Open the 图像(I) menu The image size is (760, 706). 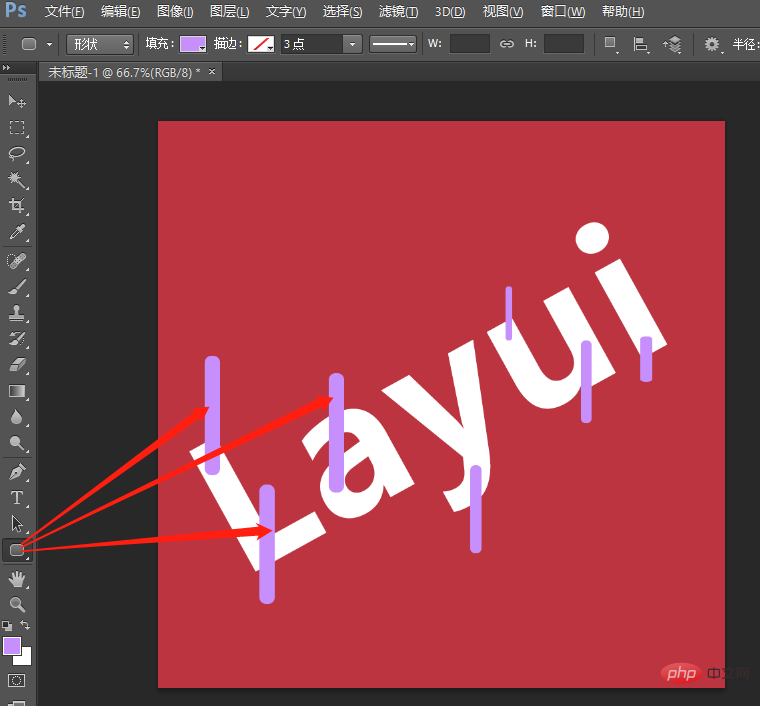click(x=175, y=11)
